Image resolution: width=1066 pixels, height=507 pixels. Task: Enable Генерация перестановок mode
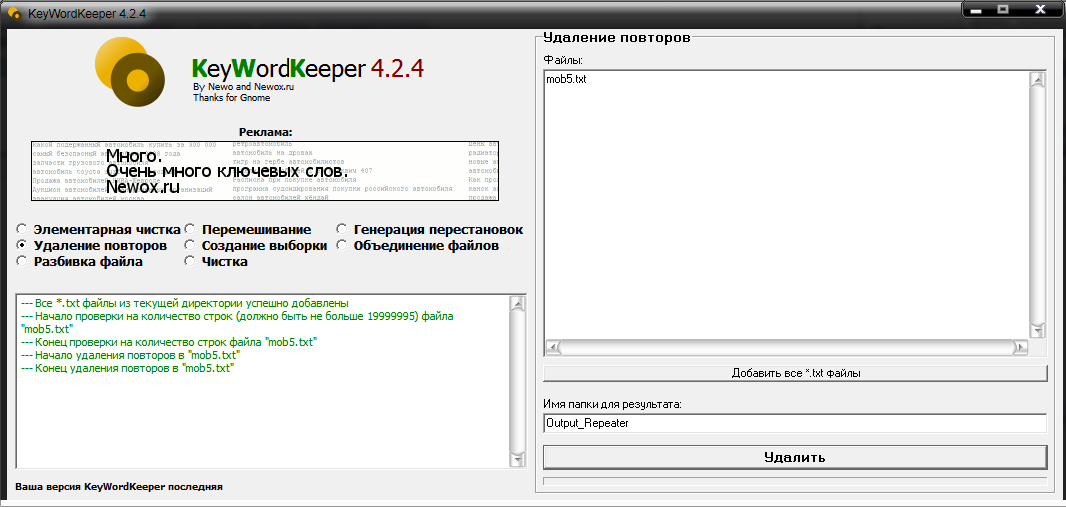coord(342,230)
